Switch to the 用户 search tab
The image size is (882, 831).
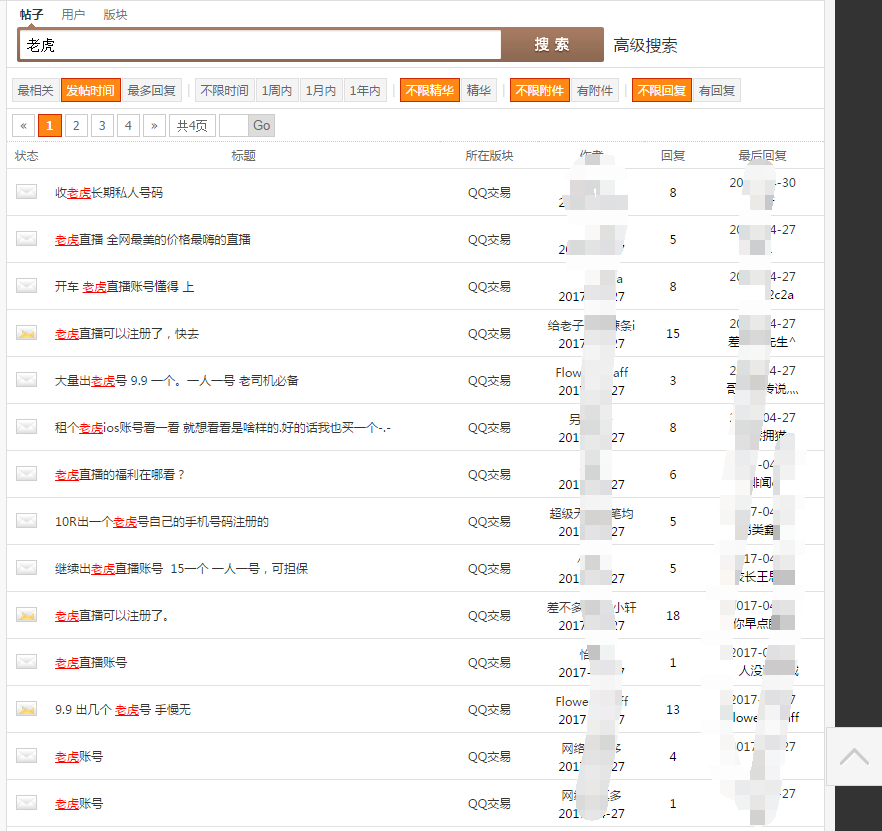[73, 15]
